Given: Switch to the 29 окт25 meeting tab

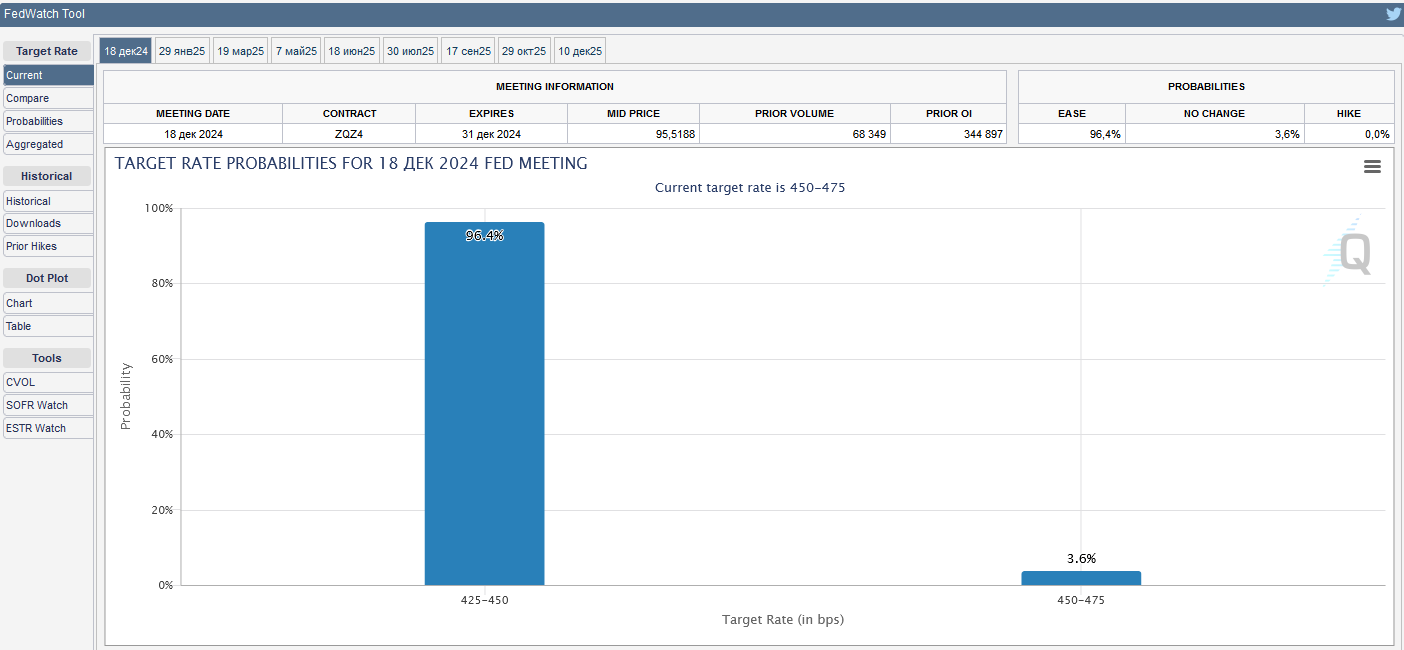Looking at the screenshot, I should point(524,51).
